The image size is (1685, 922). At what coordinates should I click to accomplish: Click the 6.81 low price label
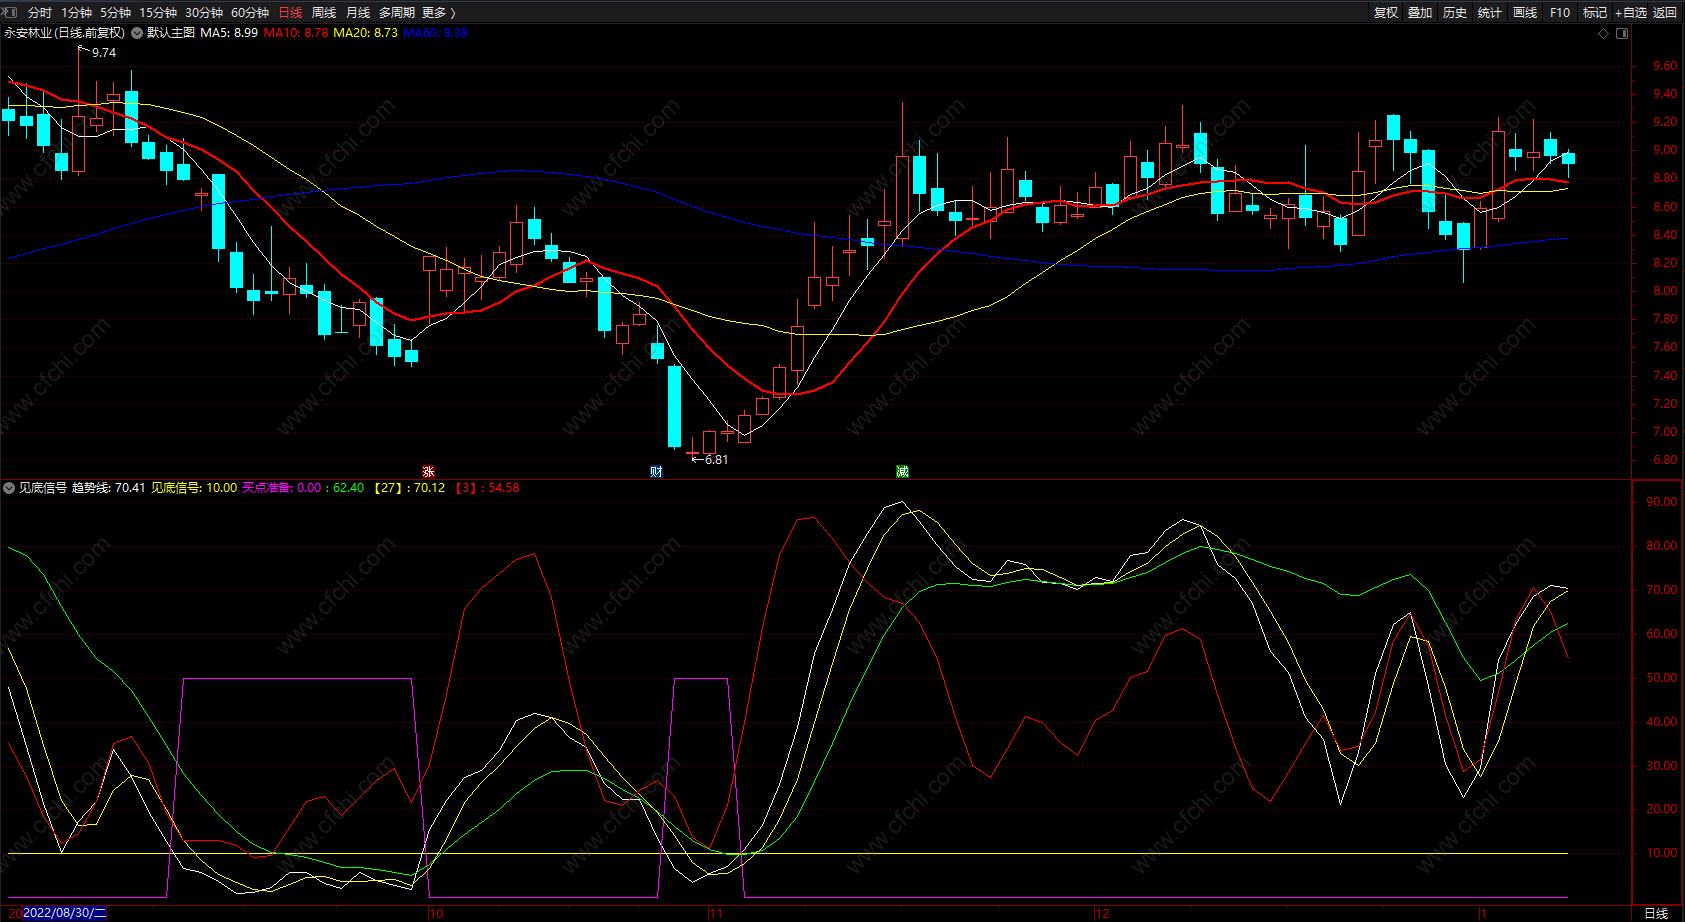point(717,460)
